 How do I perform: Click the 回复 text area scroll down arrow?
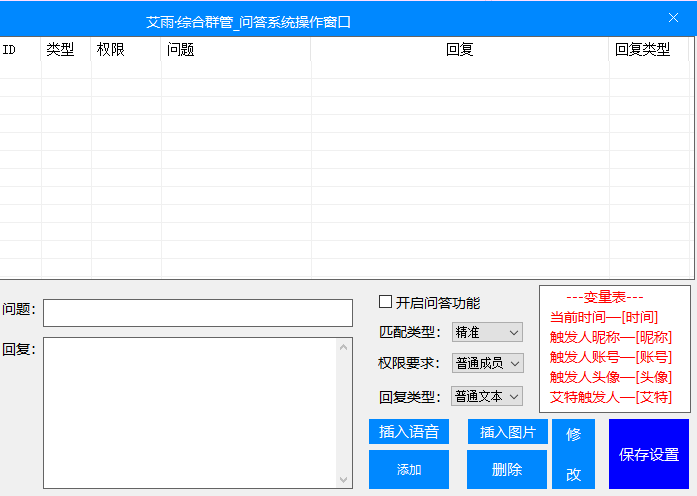[x=345, y=480]
